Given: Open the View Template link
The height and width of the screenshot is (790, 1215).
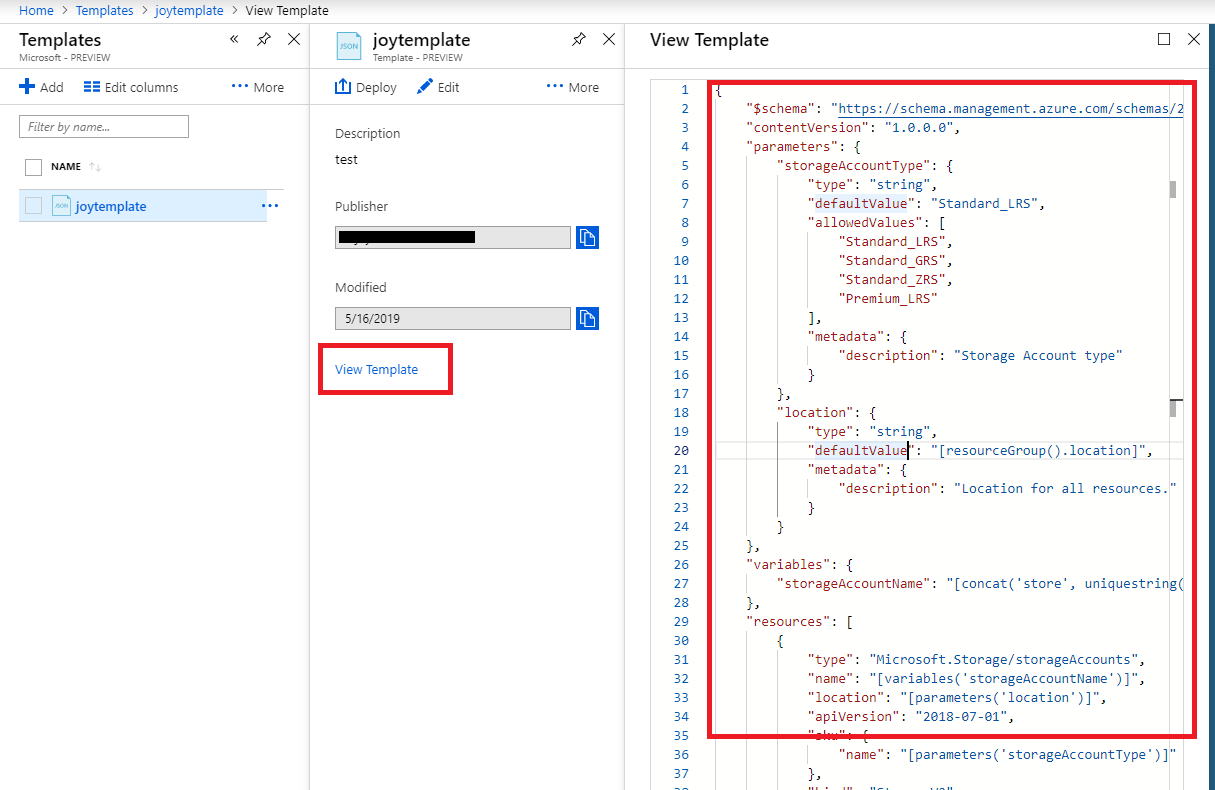Looking at the screenshot, I should pyautogui.click(x=377, y=369).
